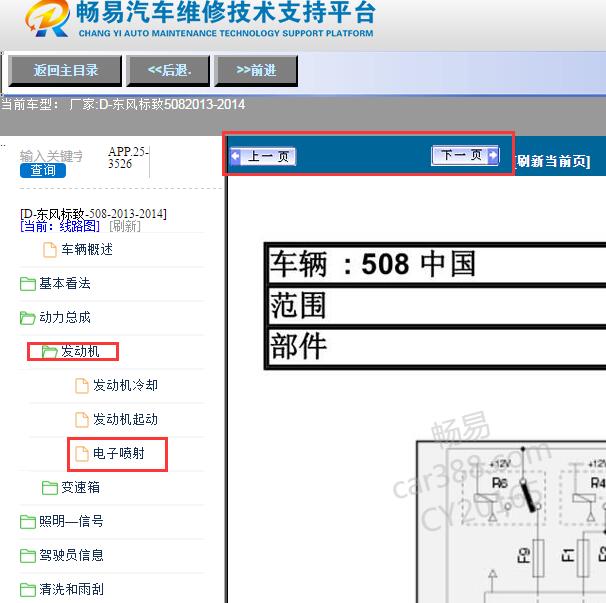Click the 刷新当前页 link
606x603 pixels.
(553, 161)
